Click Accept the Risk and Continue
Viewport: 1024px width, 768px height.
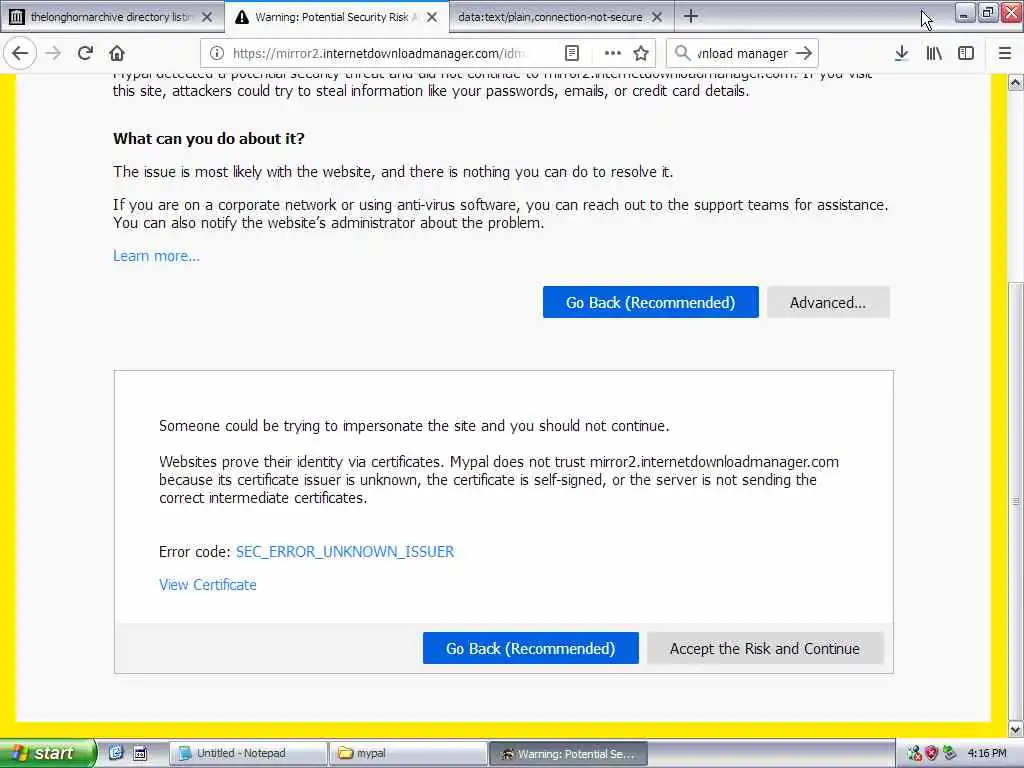765,648
